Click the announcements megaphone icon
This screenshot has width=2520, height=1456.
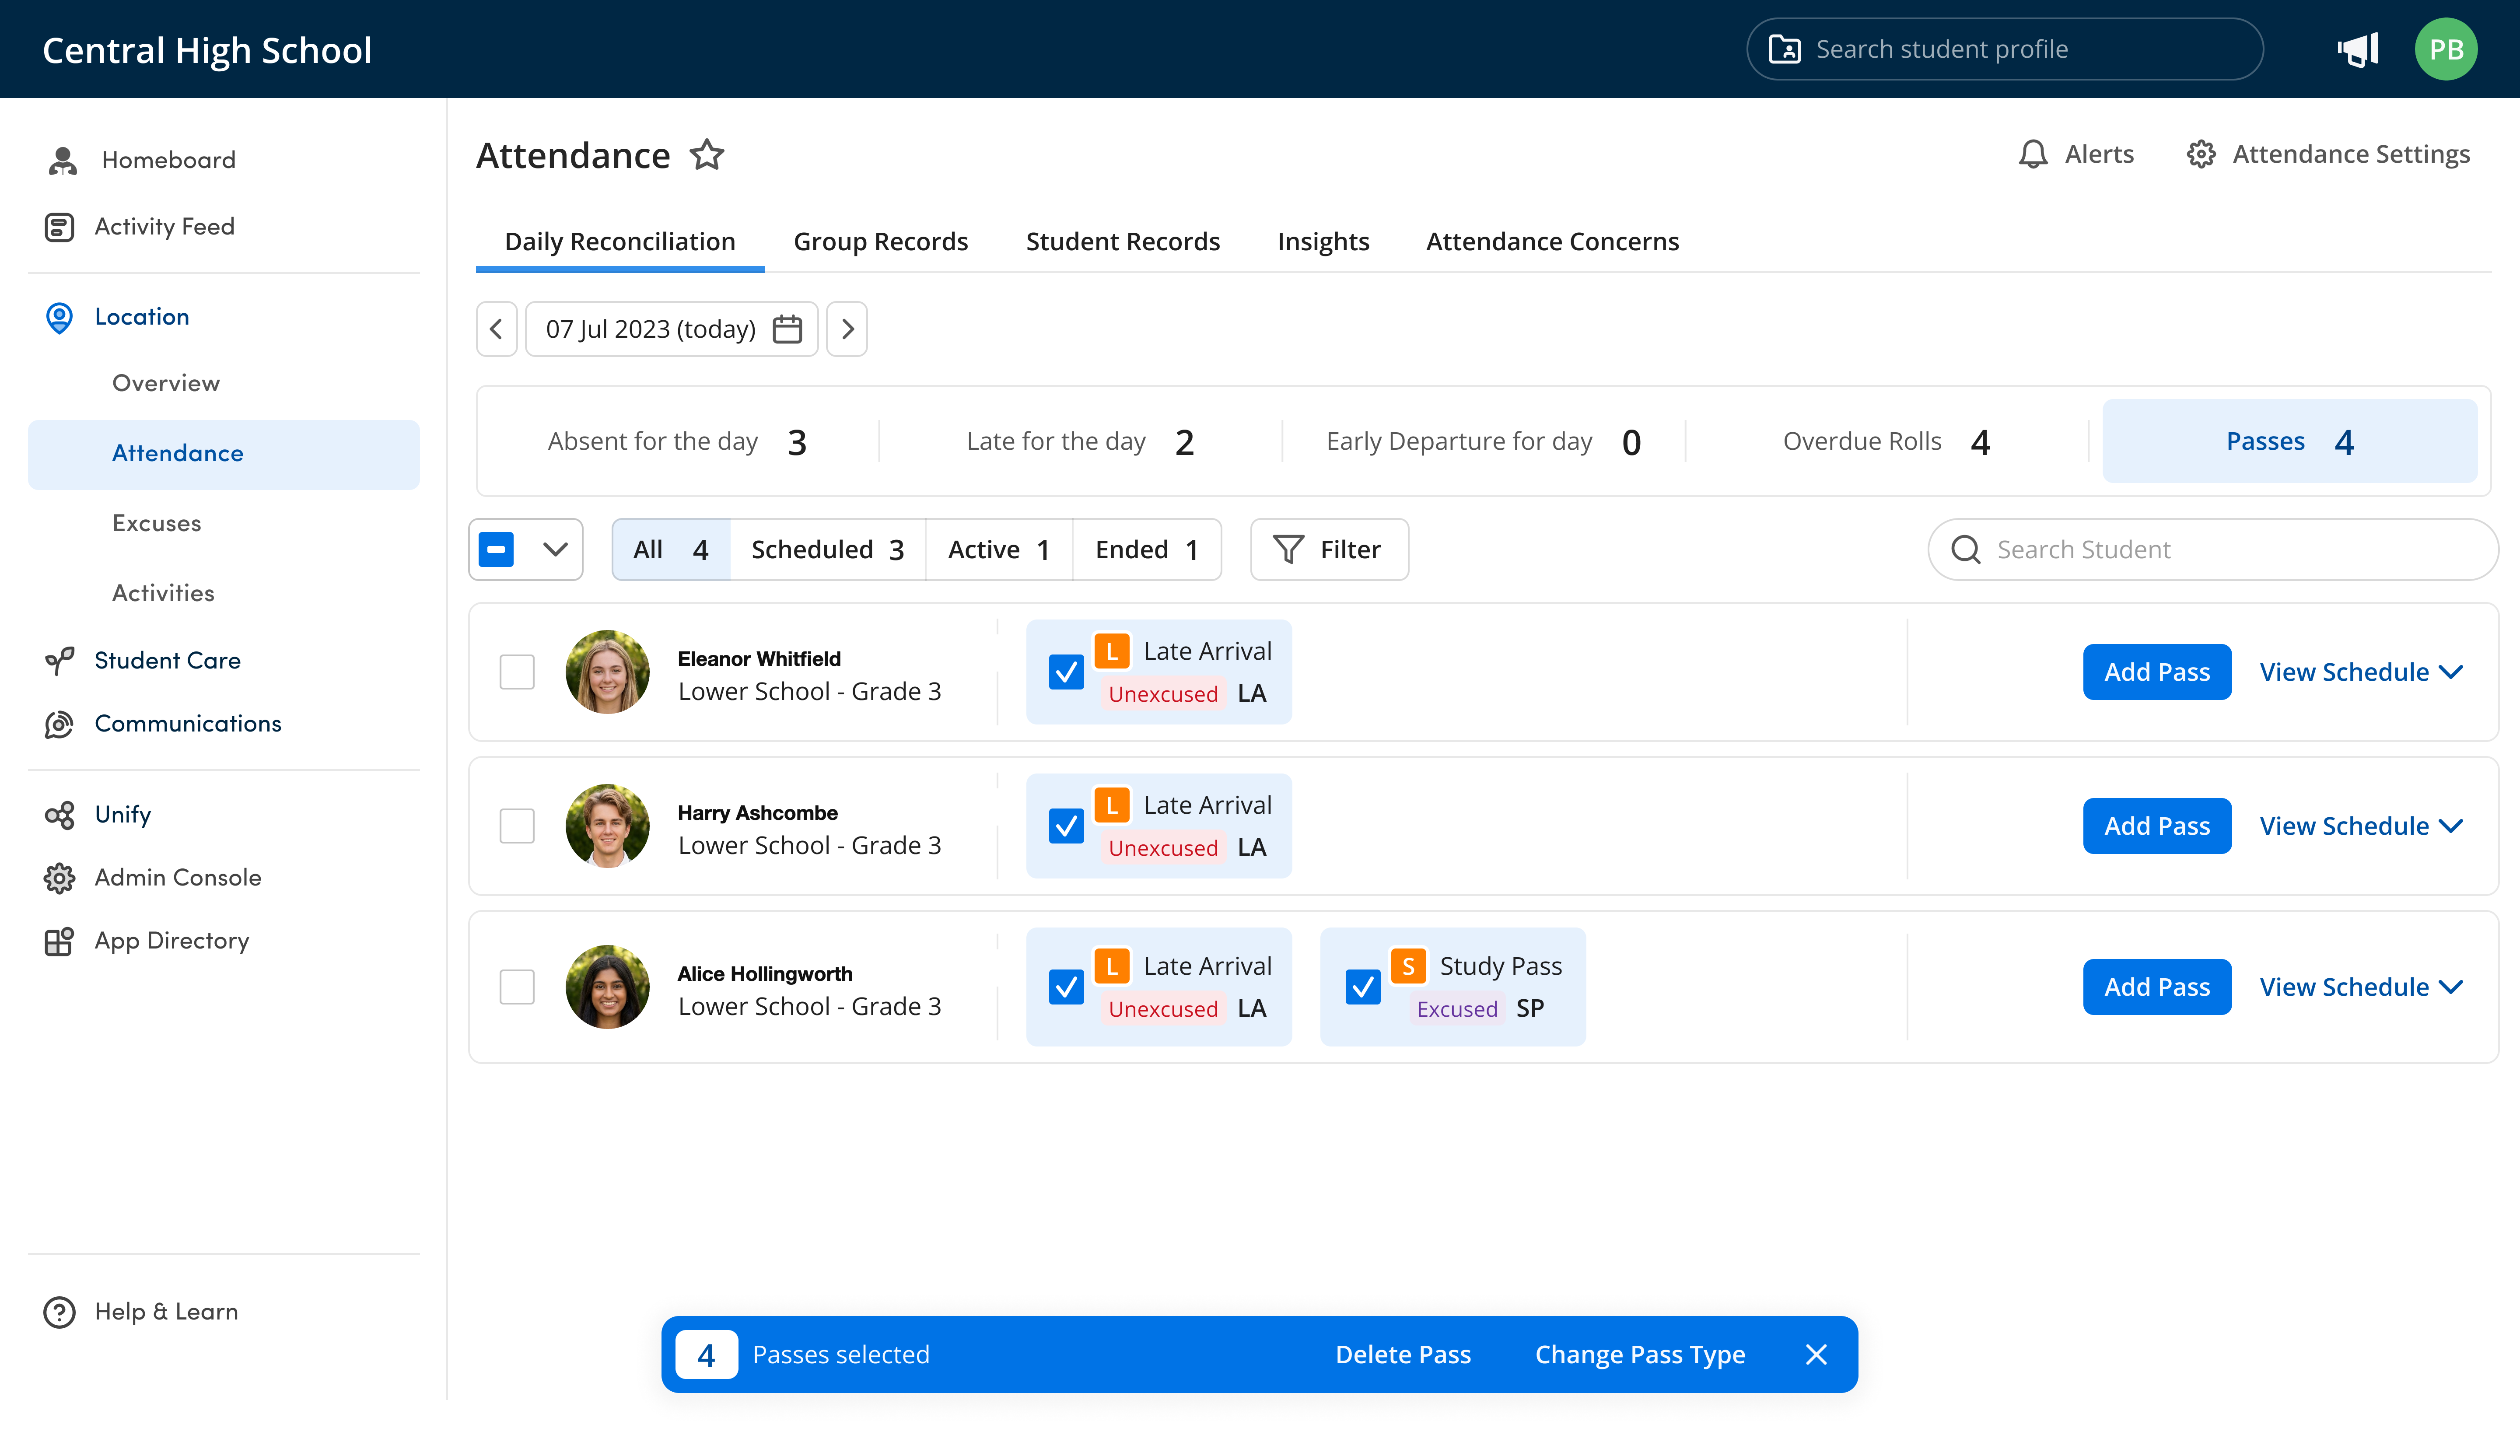[2358, 49]
